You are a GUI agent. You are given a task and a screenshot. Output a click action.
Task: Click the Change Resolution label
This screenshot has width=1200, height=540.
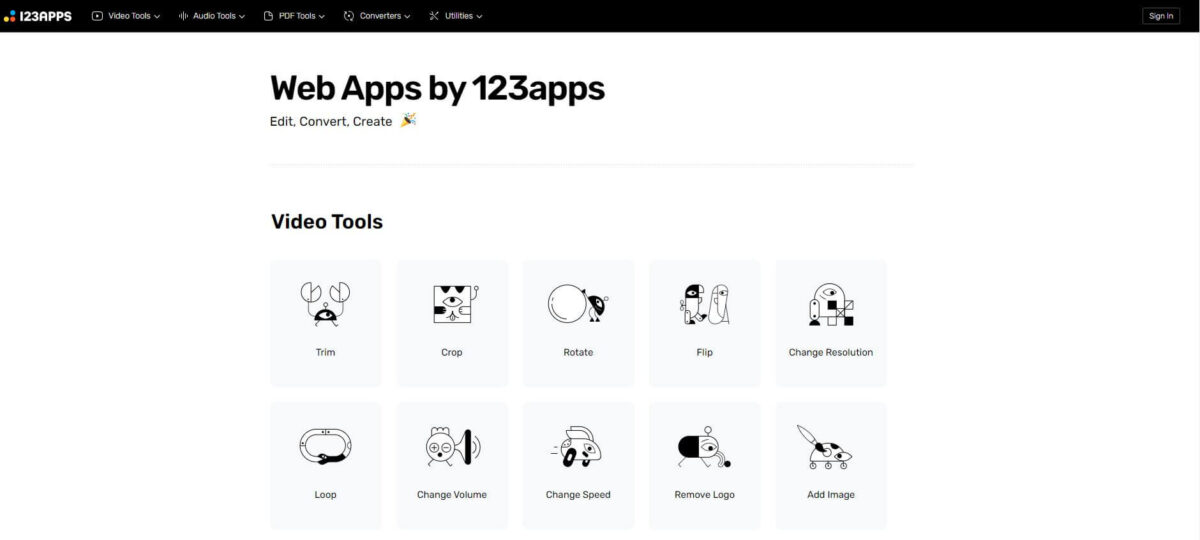(x=831, y=352)
